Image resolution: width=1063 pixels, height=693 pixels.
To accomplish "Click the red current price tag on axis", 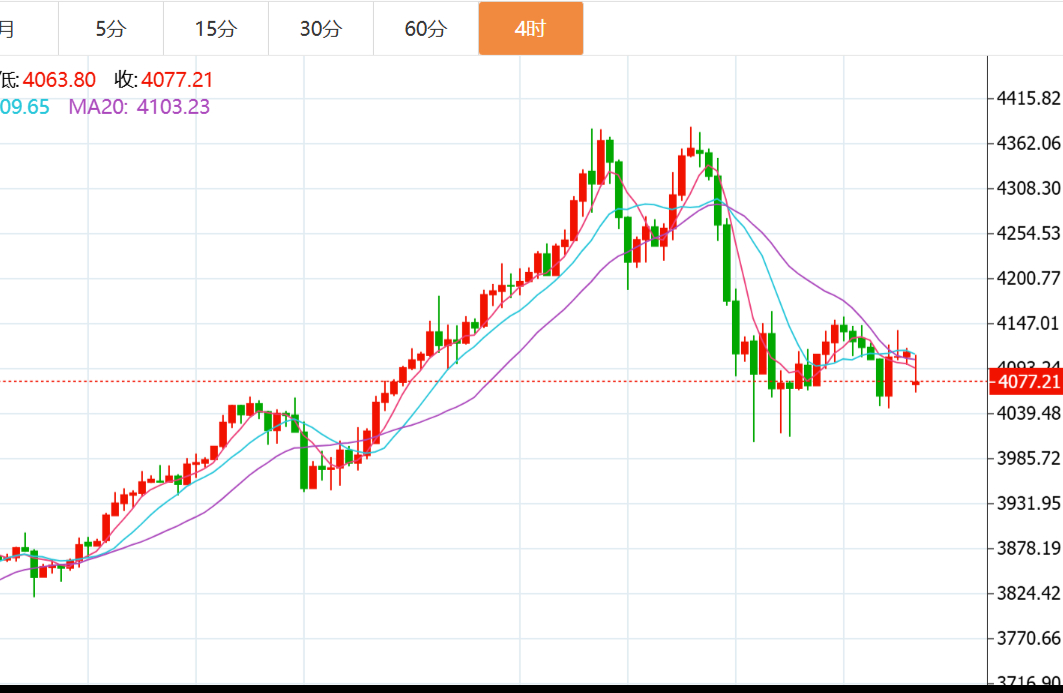I will [1024, 382].
